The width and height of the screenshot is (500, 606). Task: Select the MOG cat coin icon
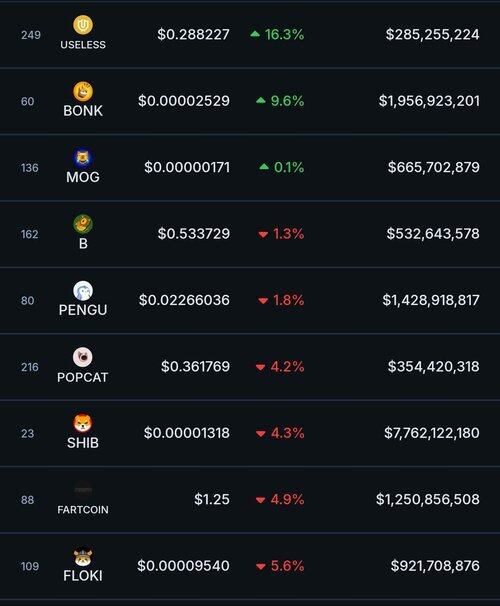point(83,158)
